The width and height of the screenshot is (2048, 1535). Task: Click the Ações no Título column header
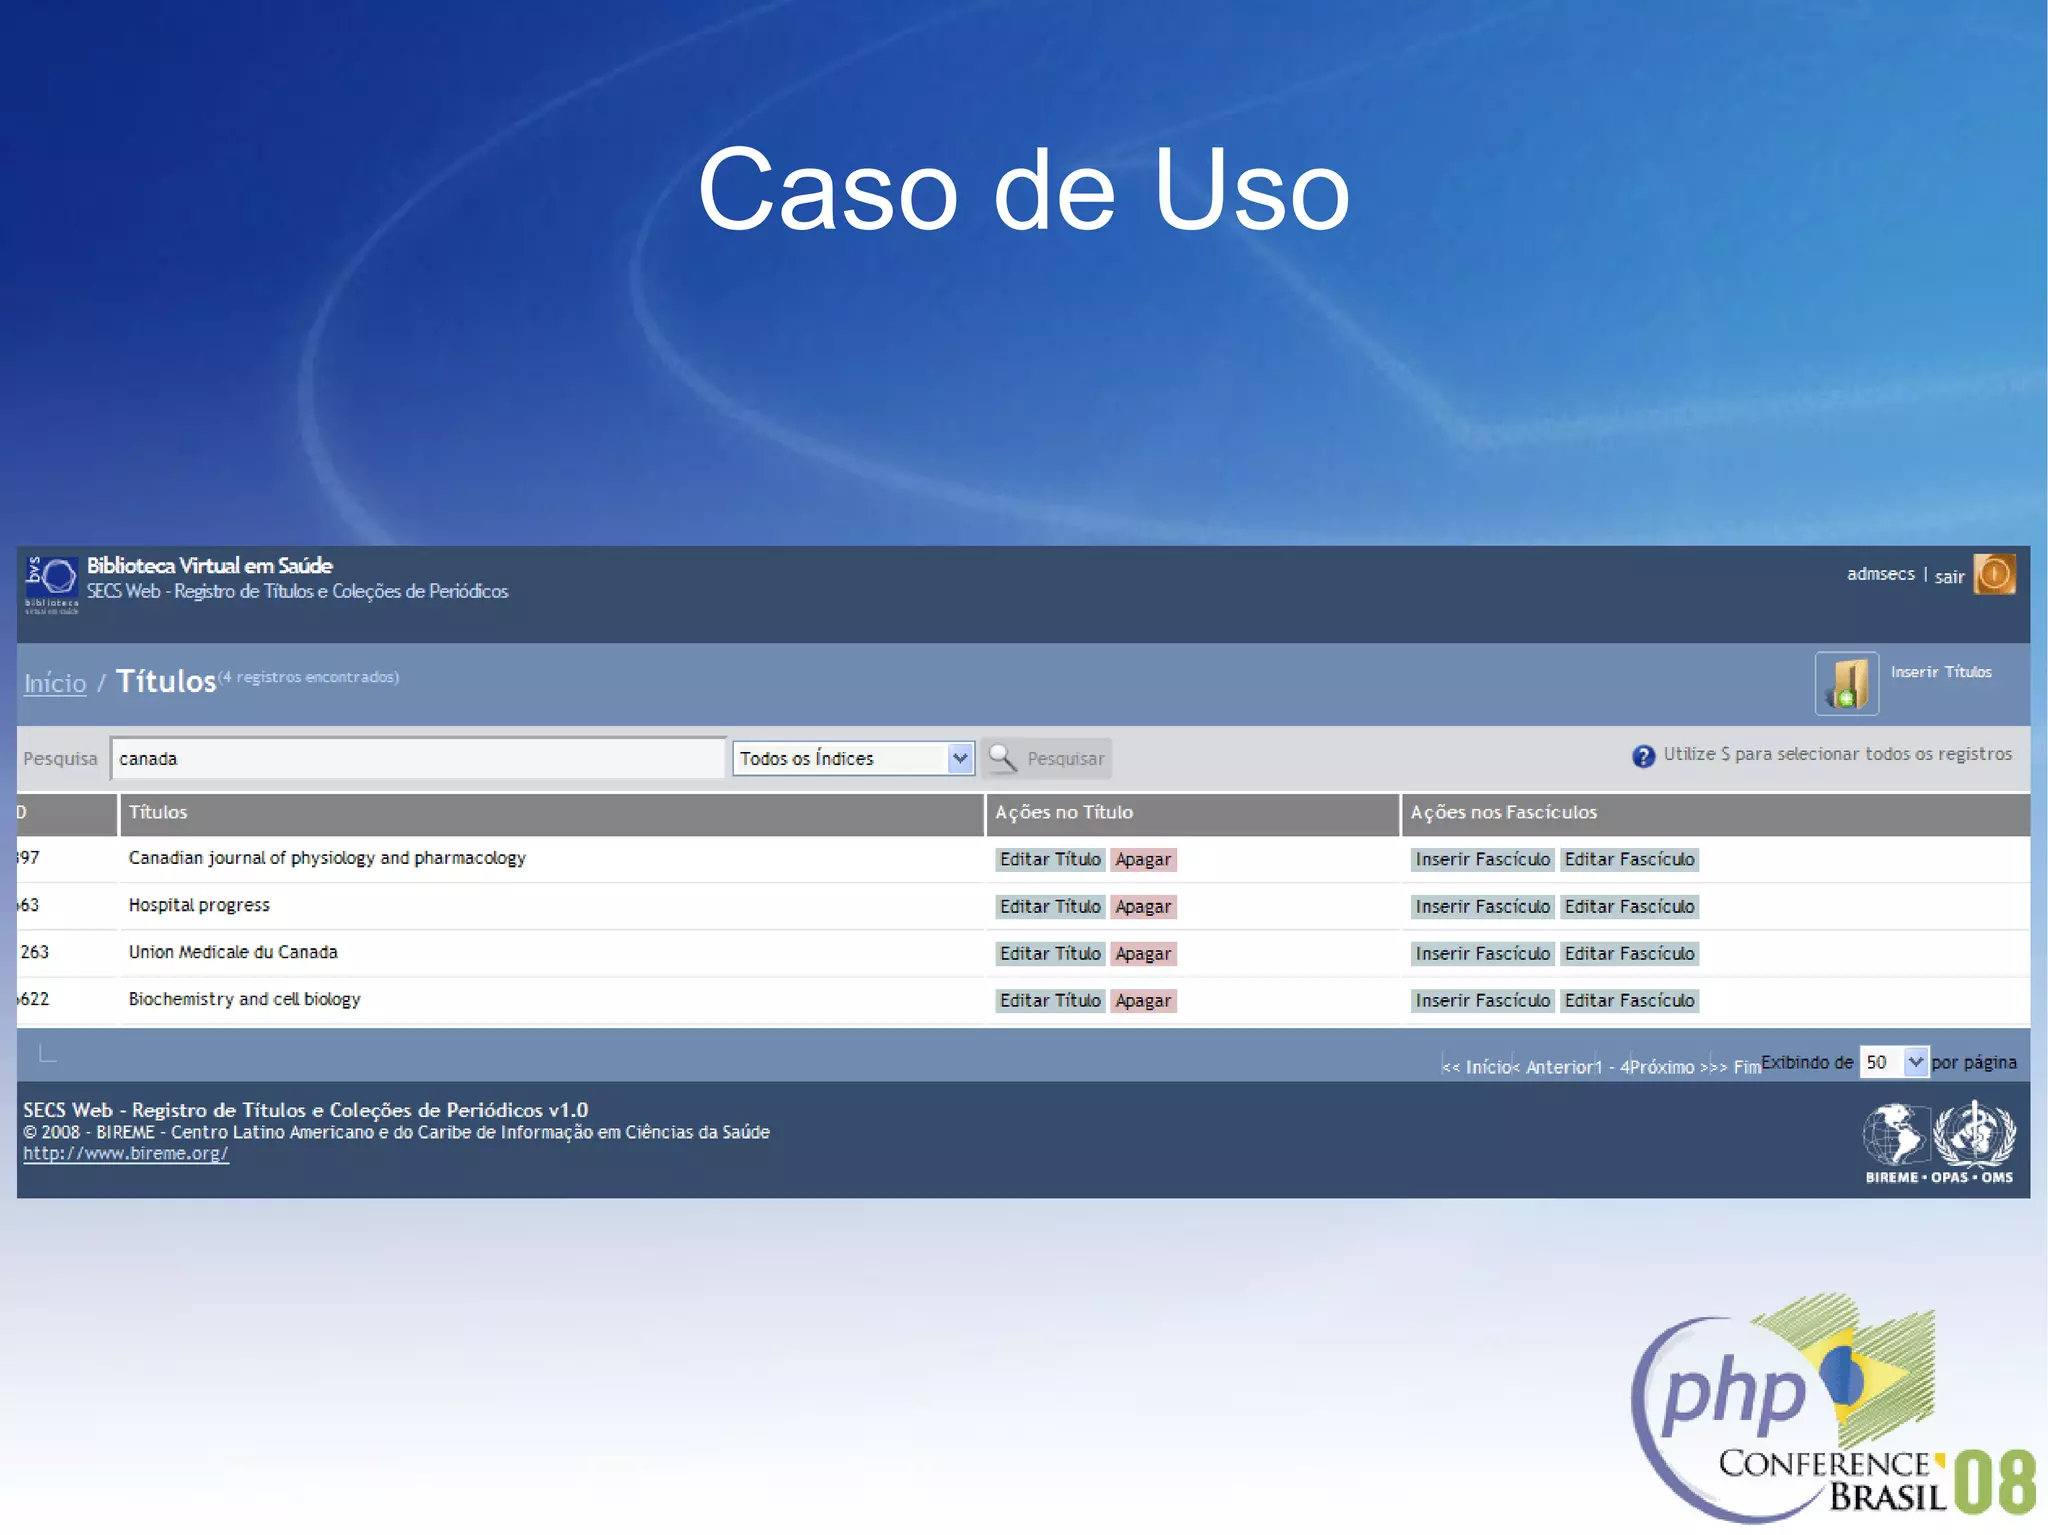[x=1193, y=813]
